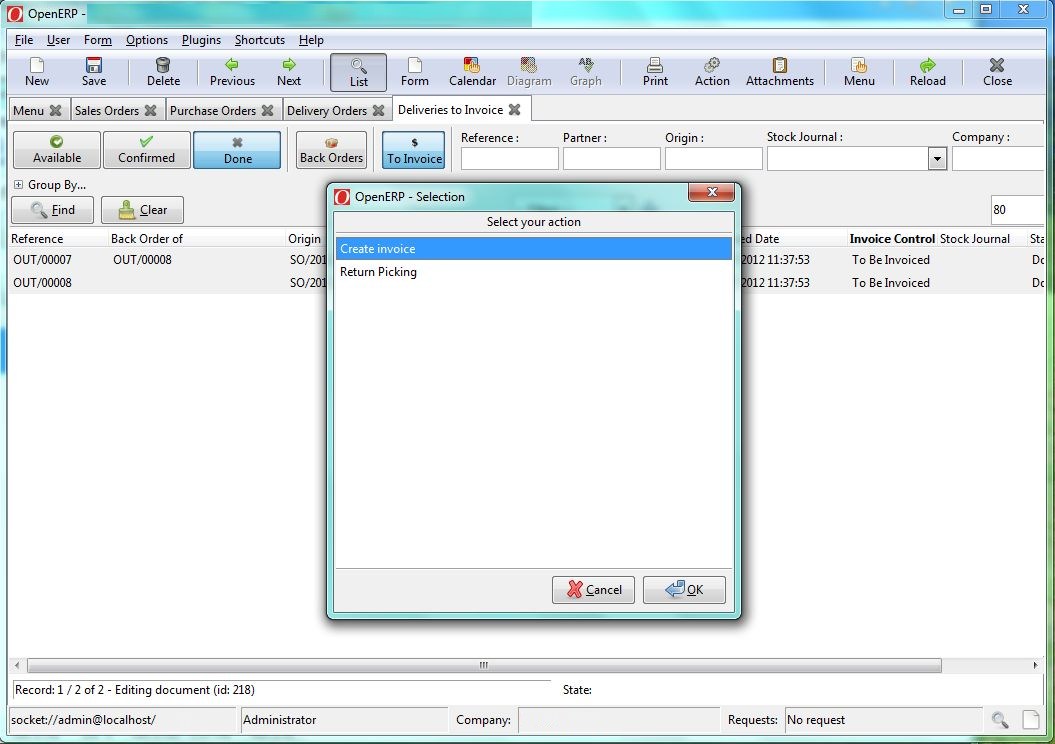Click OK in the Selection dialog
This screenshot has width=1055, height=744.
(684, 590)
